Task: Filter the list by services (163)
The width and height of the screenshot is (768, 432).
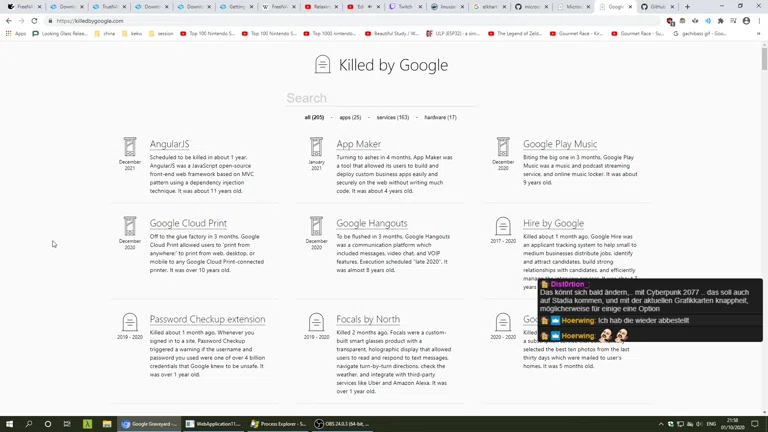Action: 392,117
